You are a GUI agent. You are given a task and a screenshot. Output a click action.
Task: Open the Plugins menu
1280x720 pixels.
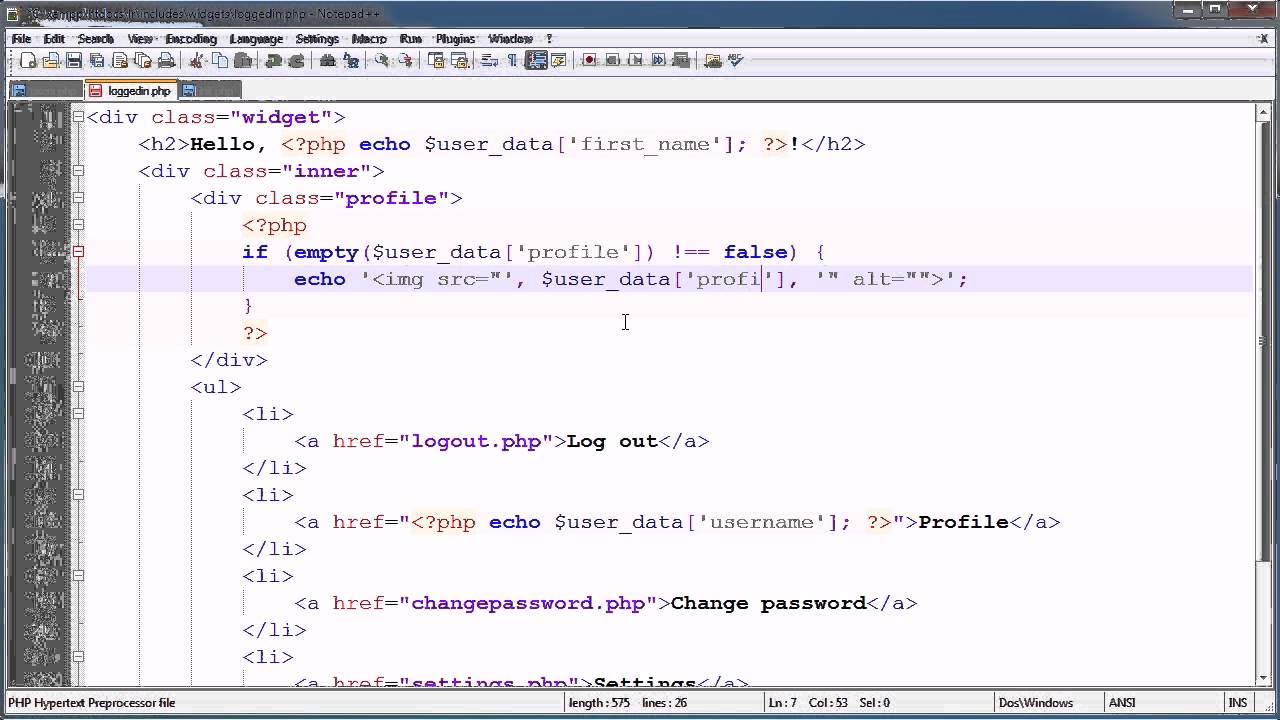(456, 39)
